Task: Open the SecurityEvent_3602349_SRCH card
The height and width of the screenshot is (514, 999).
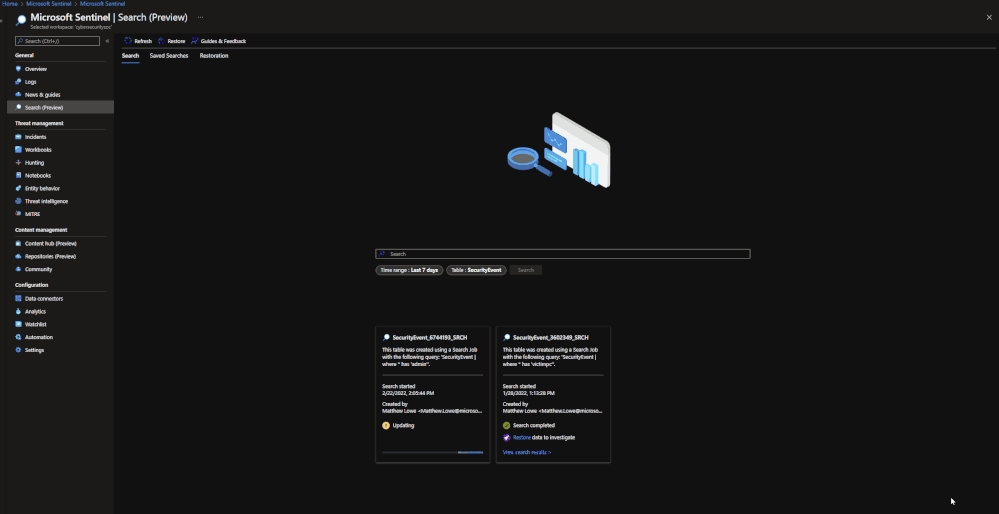Action: (x=553, y=394)
